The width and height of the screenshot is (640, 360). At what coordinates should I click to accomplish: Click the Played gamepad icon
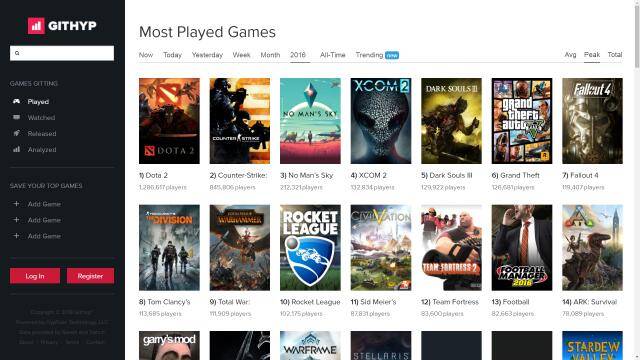click(x=16, y=101)
